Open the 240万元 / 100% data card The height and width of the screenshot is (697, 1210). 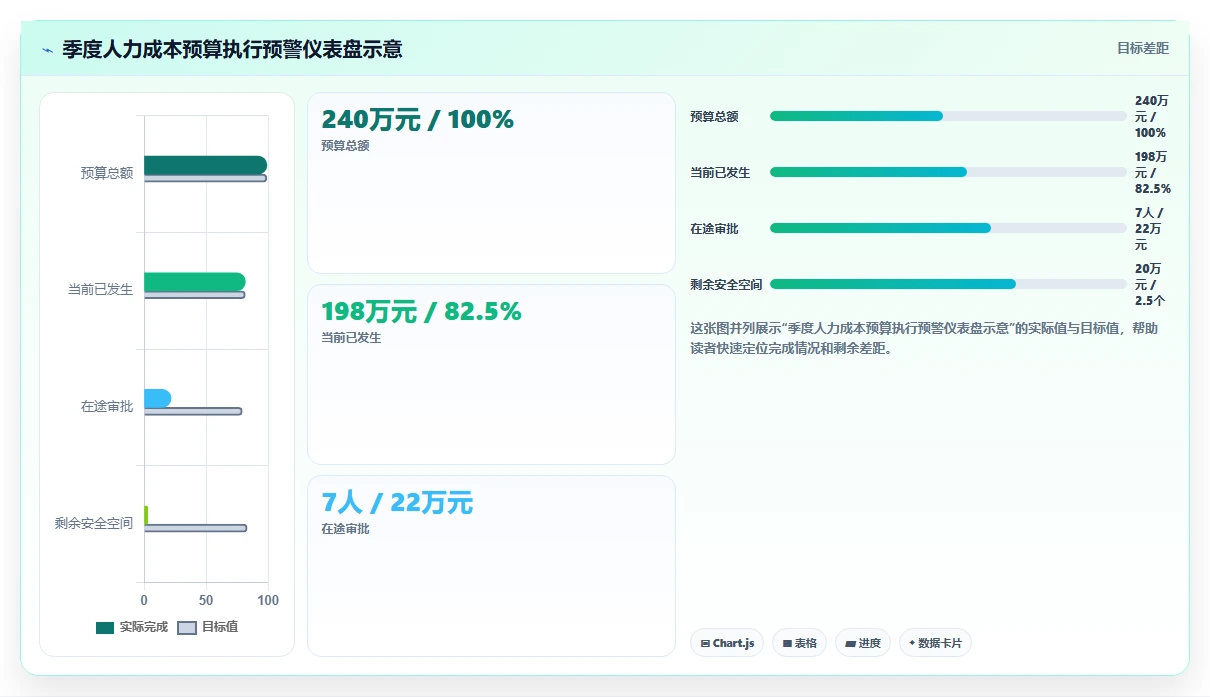pos(491,183)
